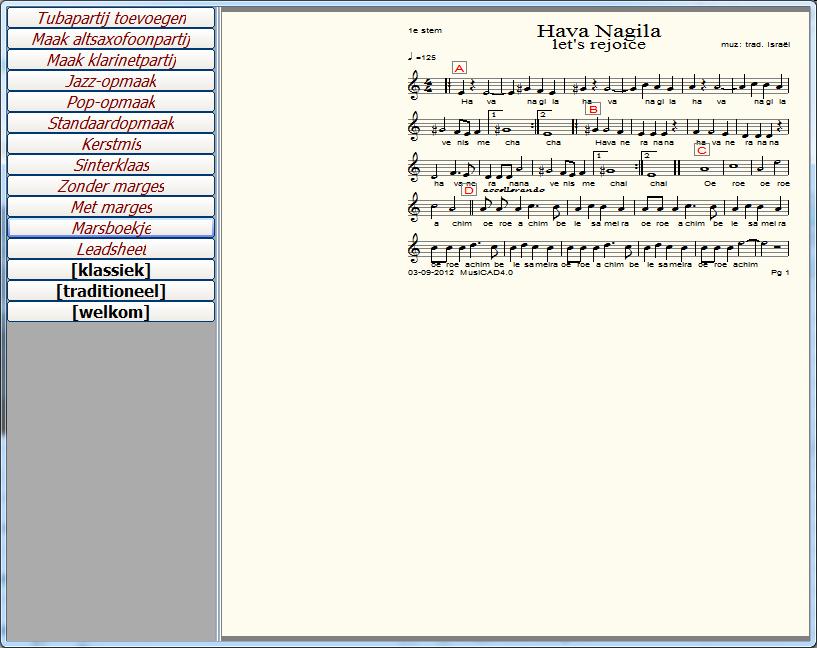Choose Maak altsaxofoonpartij
The height and width of the screenshot is (648, 817).
111,39
